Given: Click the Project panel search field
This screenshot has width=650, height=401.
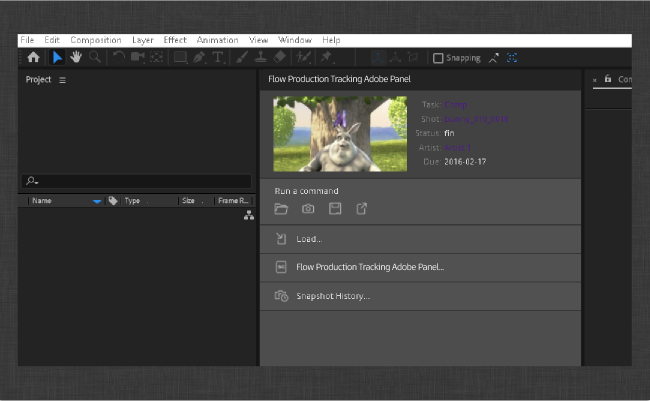Looking at the screenshot, I should coord(136,181).
